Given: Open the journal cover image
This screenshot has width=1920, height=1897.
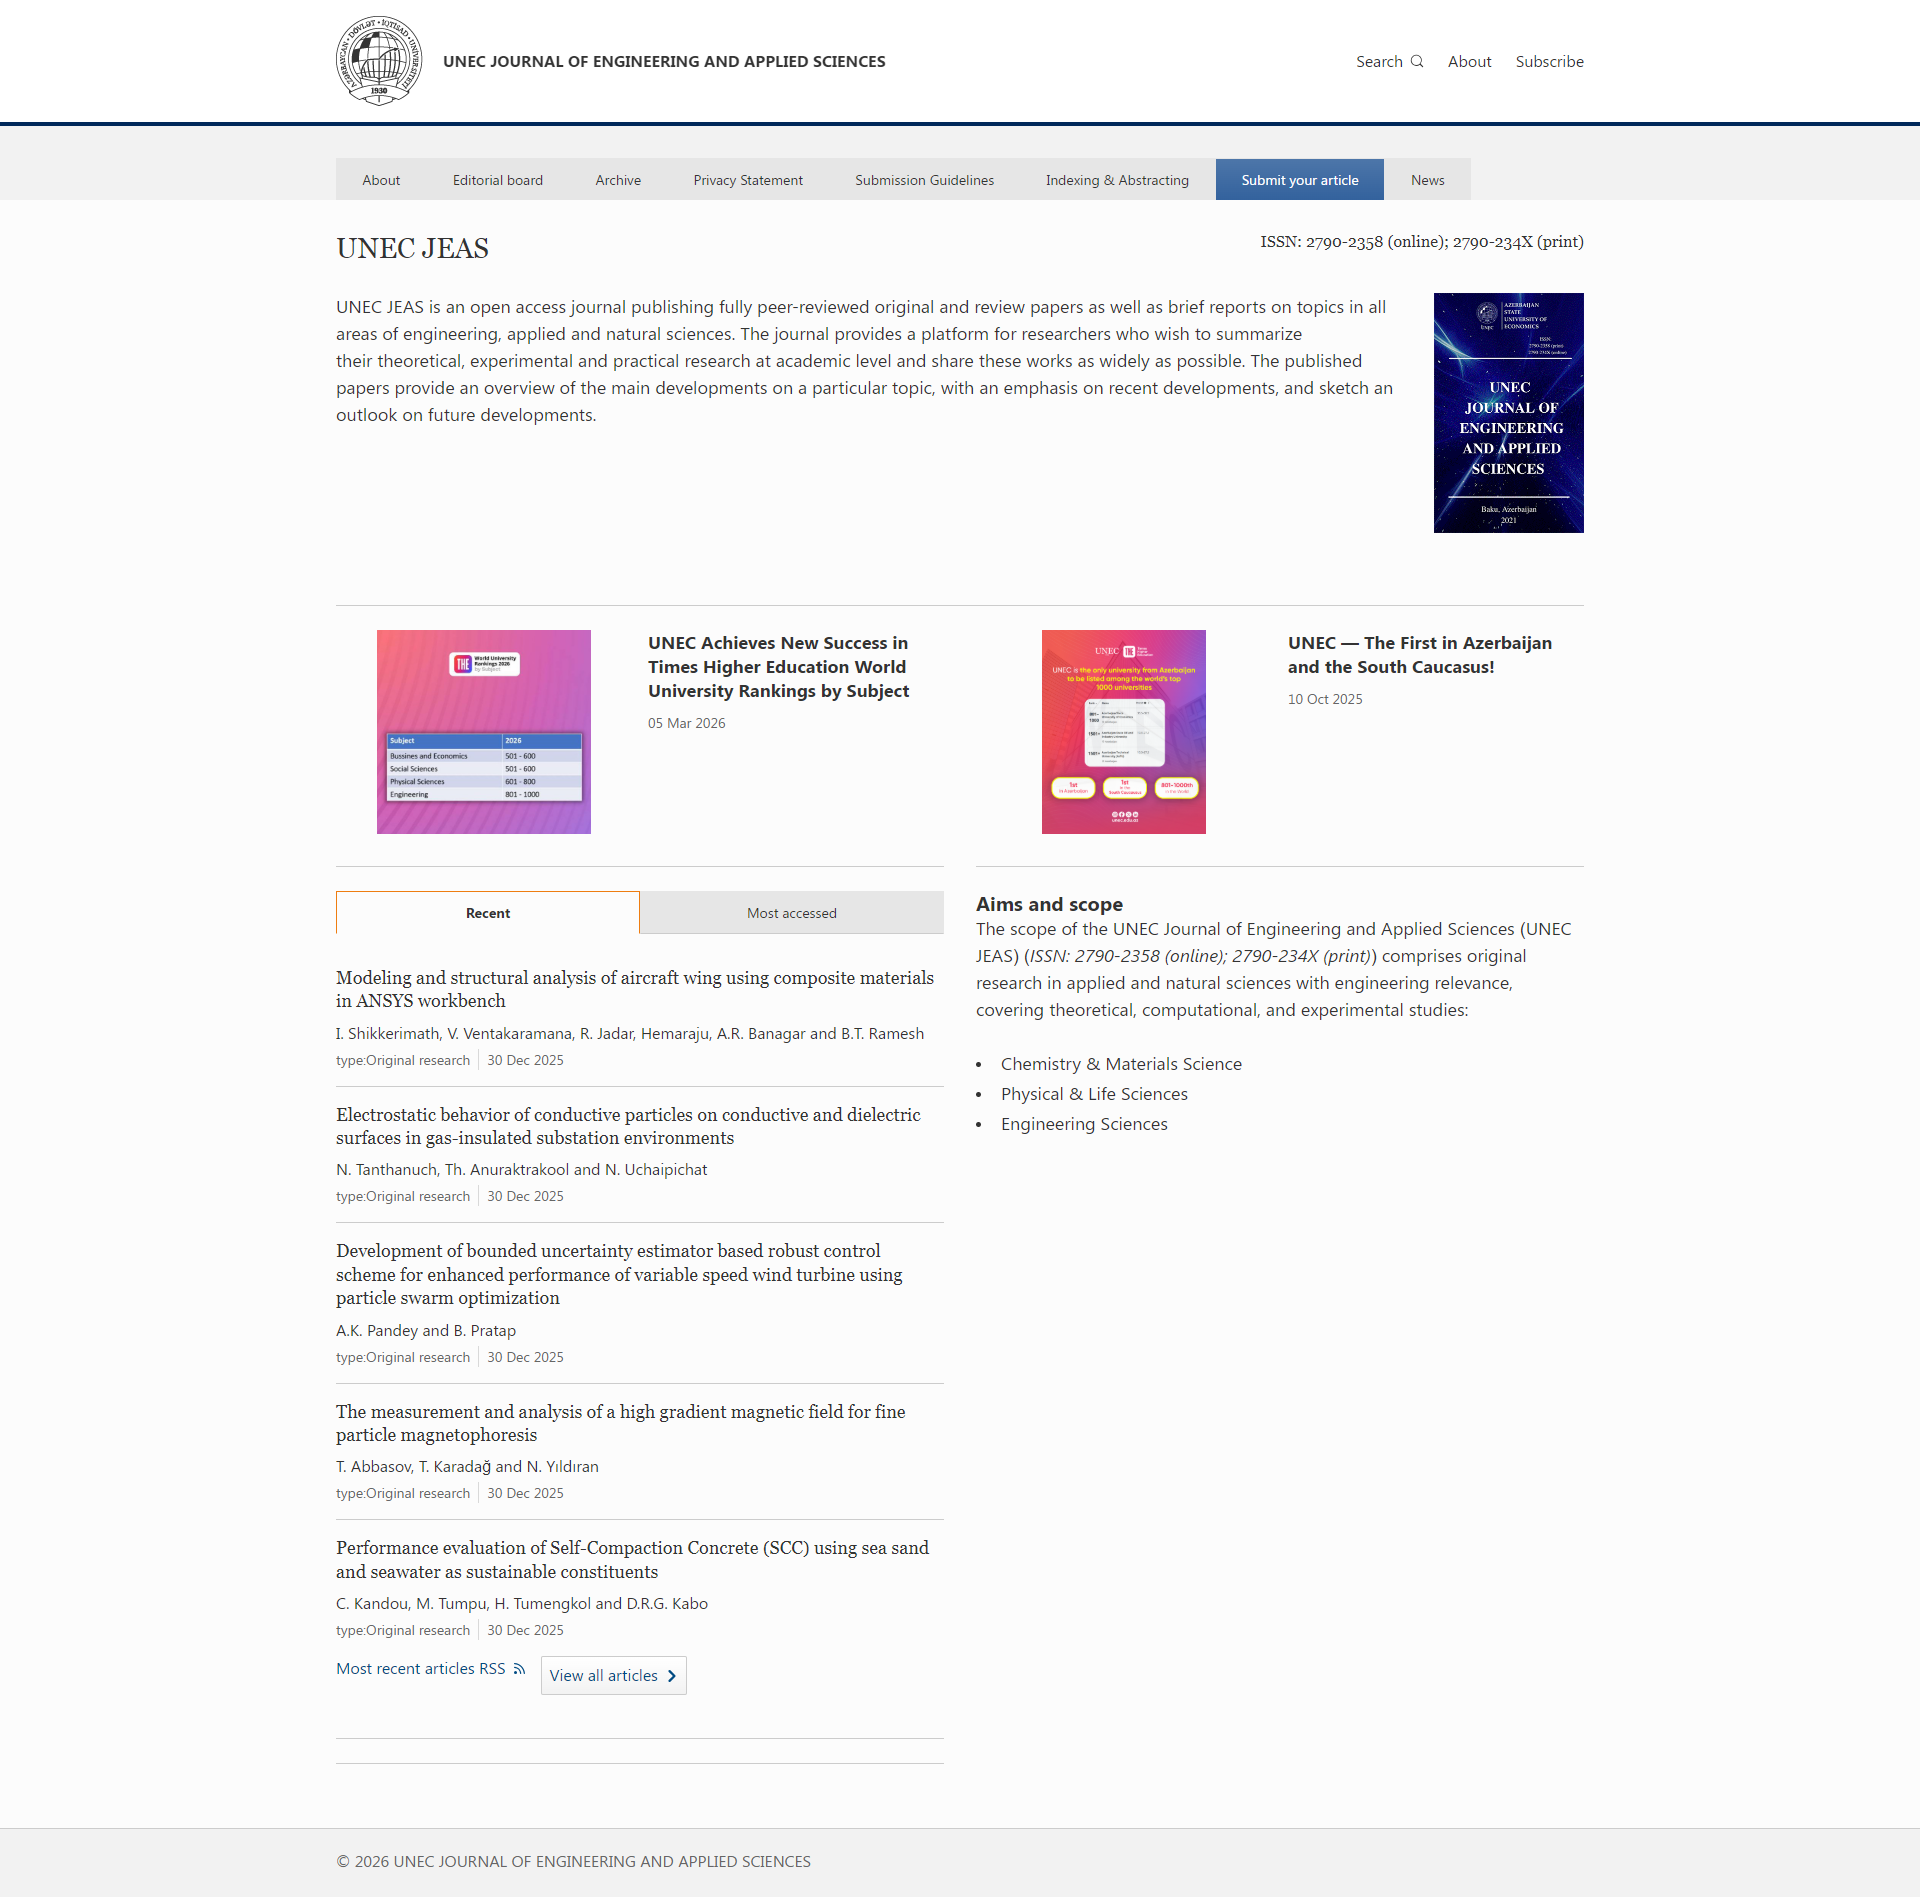Looking at the screenshot, I should point(1508,413).
